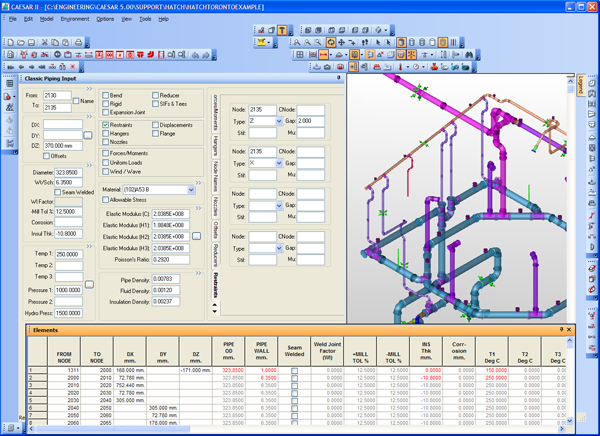
Task: Uncheck the Restraints checkbox
Action: coord(106,125)
